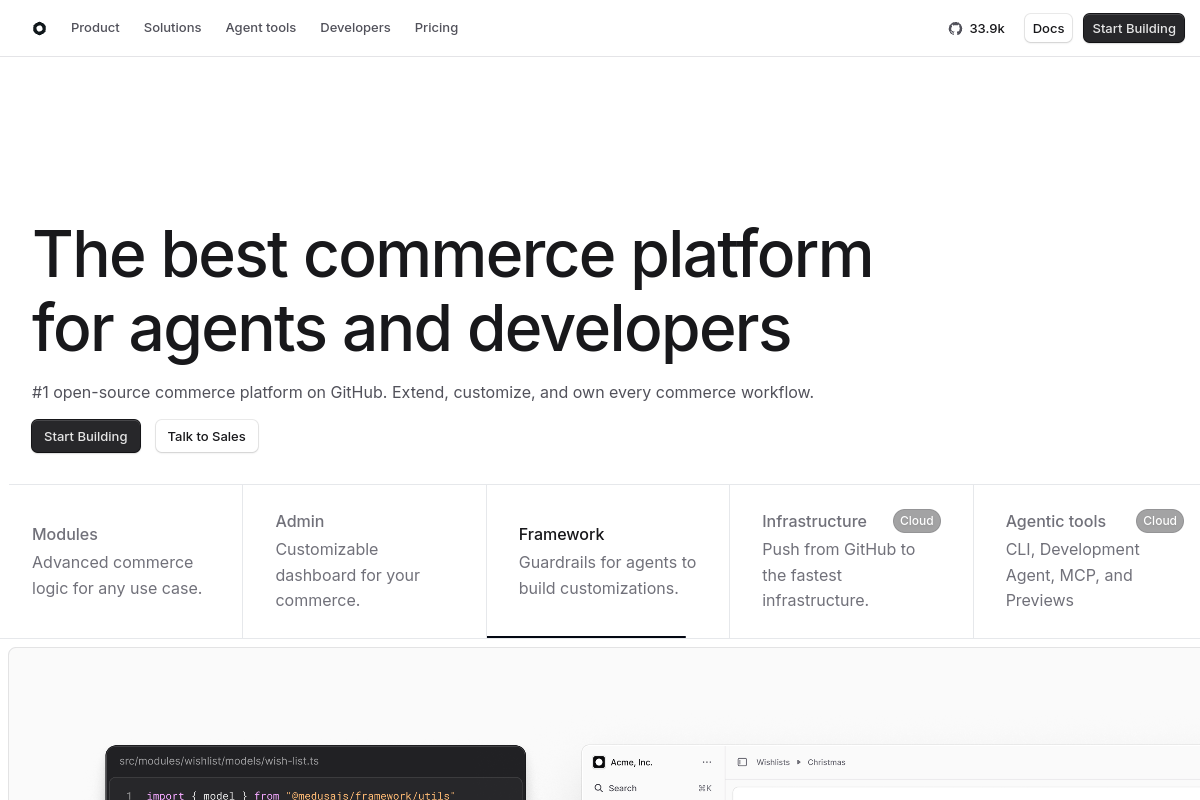Click the Cloud badge beside Agentic tools
This screenshot has width=1200, height=800.
[x=1160, y=521]
